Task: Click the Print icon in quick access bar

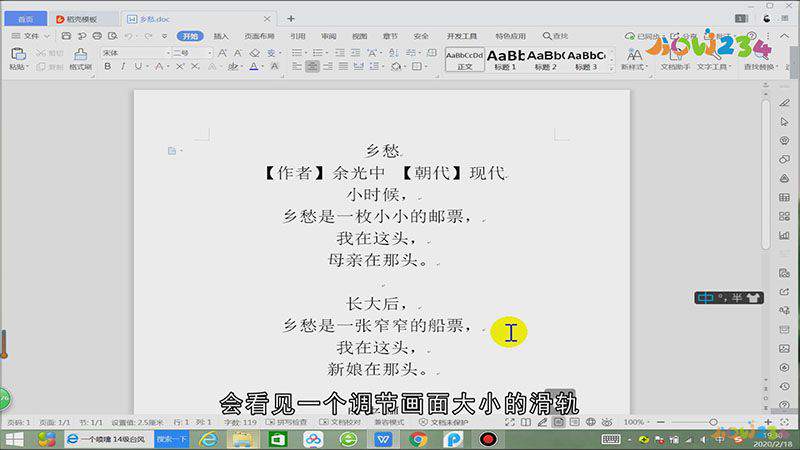Action: pyautogui.click(x=97, y=36)
